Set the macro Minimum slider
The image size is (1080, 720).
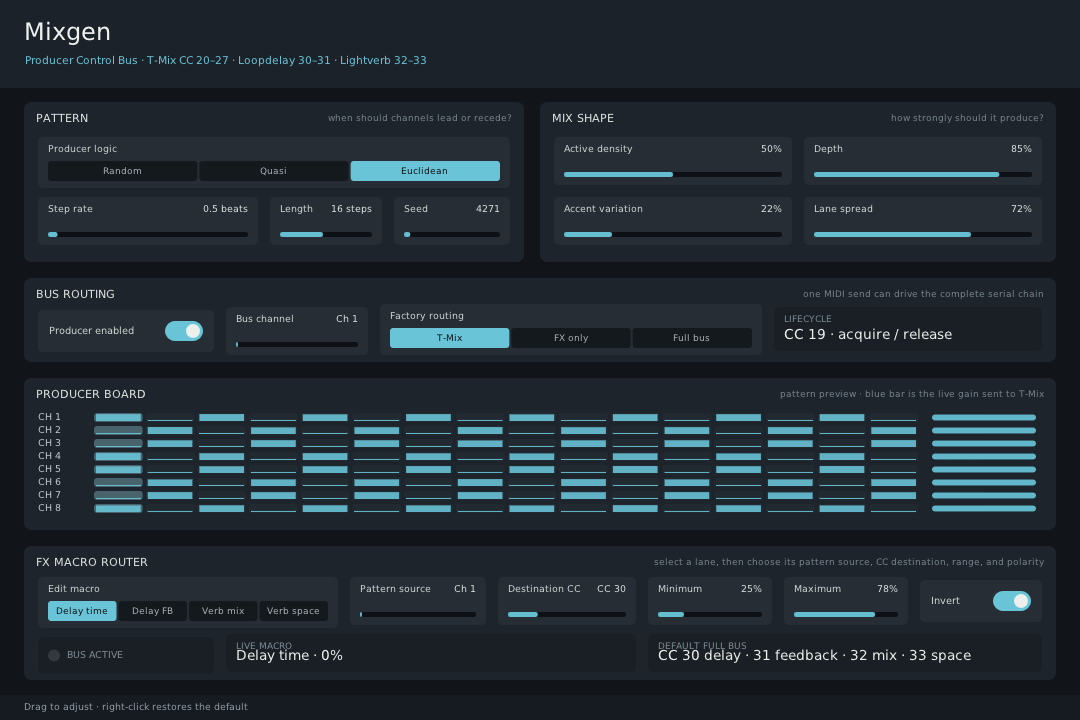(x=709, y=614)
